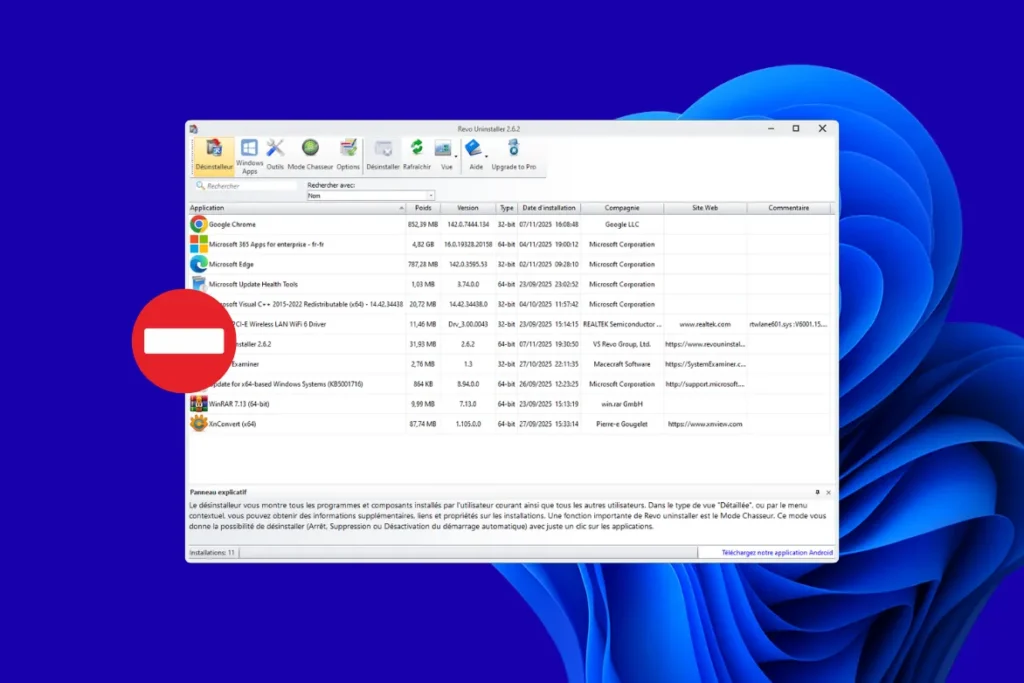Click 'Téléchargez notre application Android' link
Image resolution: width=1024 pixels, height=683 pixels.
coord(778,552)
